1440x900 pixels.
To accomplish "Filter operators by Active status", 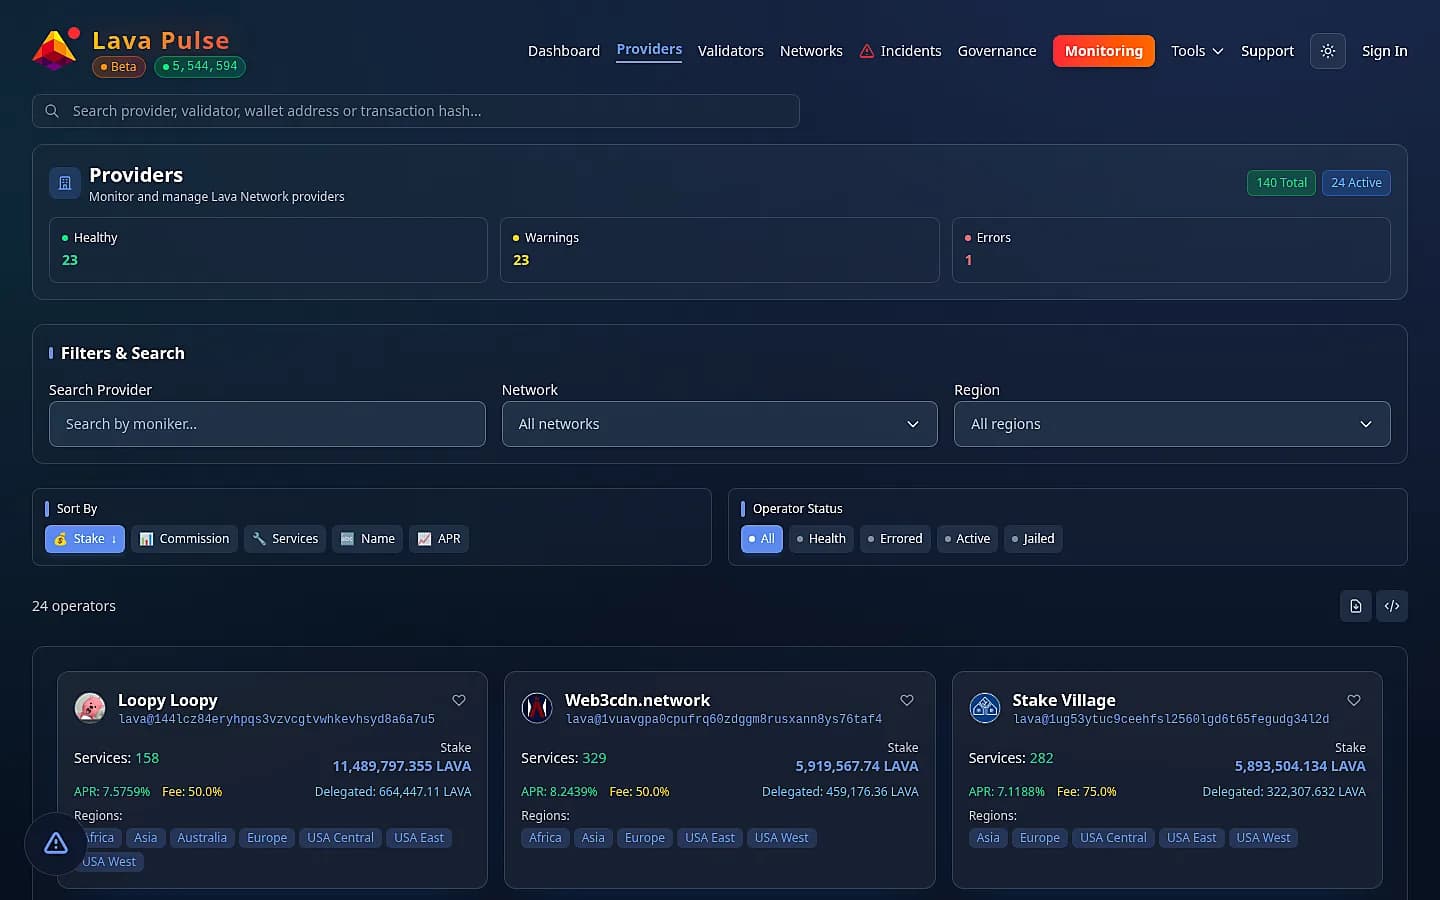I will [x=967, y=539].
